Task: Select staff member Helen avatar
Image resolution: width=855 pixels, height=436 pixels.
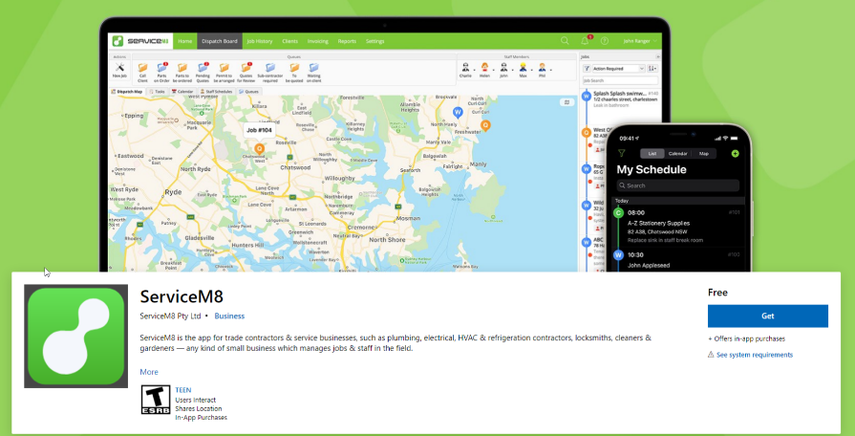Action: click(x=484, y=69)
